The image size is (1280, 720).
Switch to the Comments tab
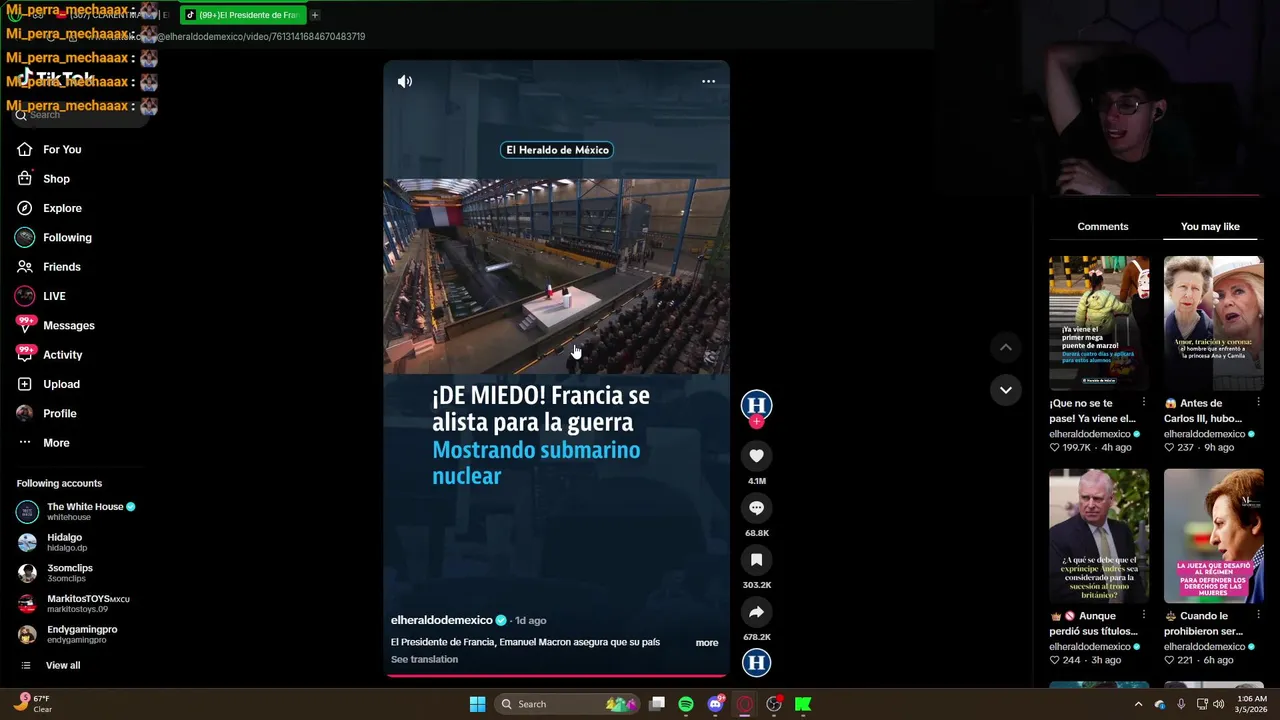pos(1103,227)
